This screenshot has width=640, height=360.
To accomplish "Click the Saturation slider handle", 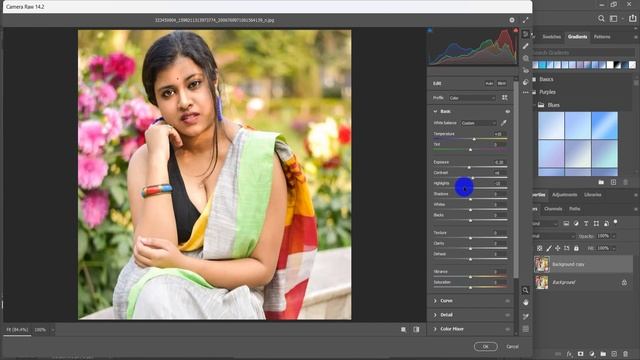I will point(470,287).
